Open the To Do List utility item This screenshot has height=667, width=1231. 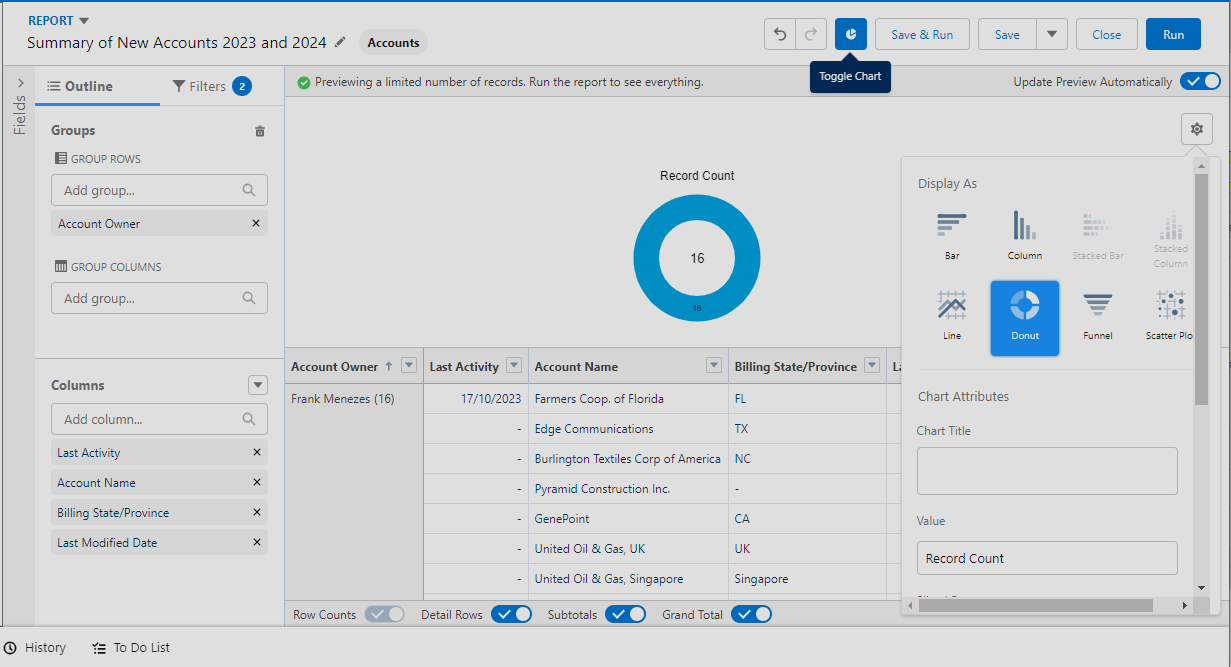point(131,648)
